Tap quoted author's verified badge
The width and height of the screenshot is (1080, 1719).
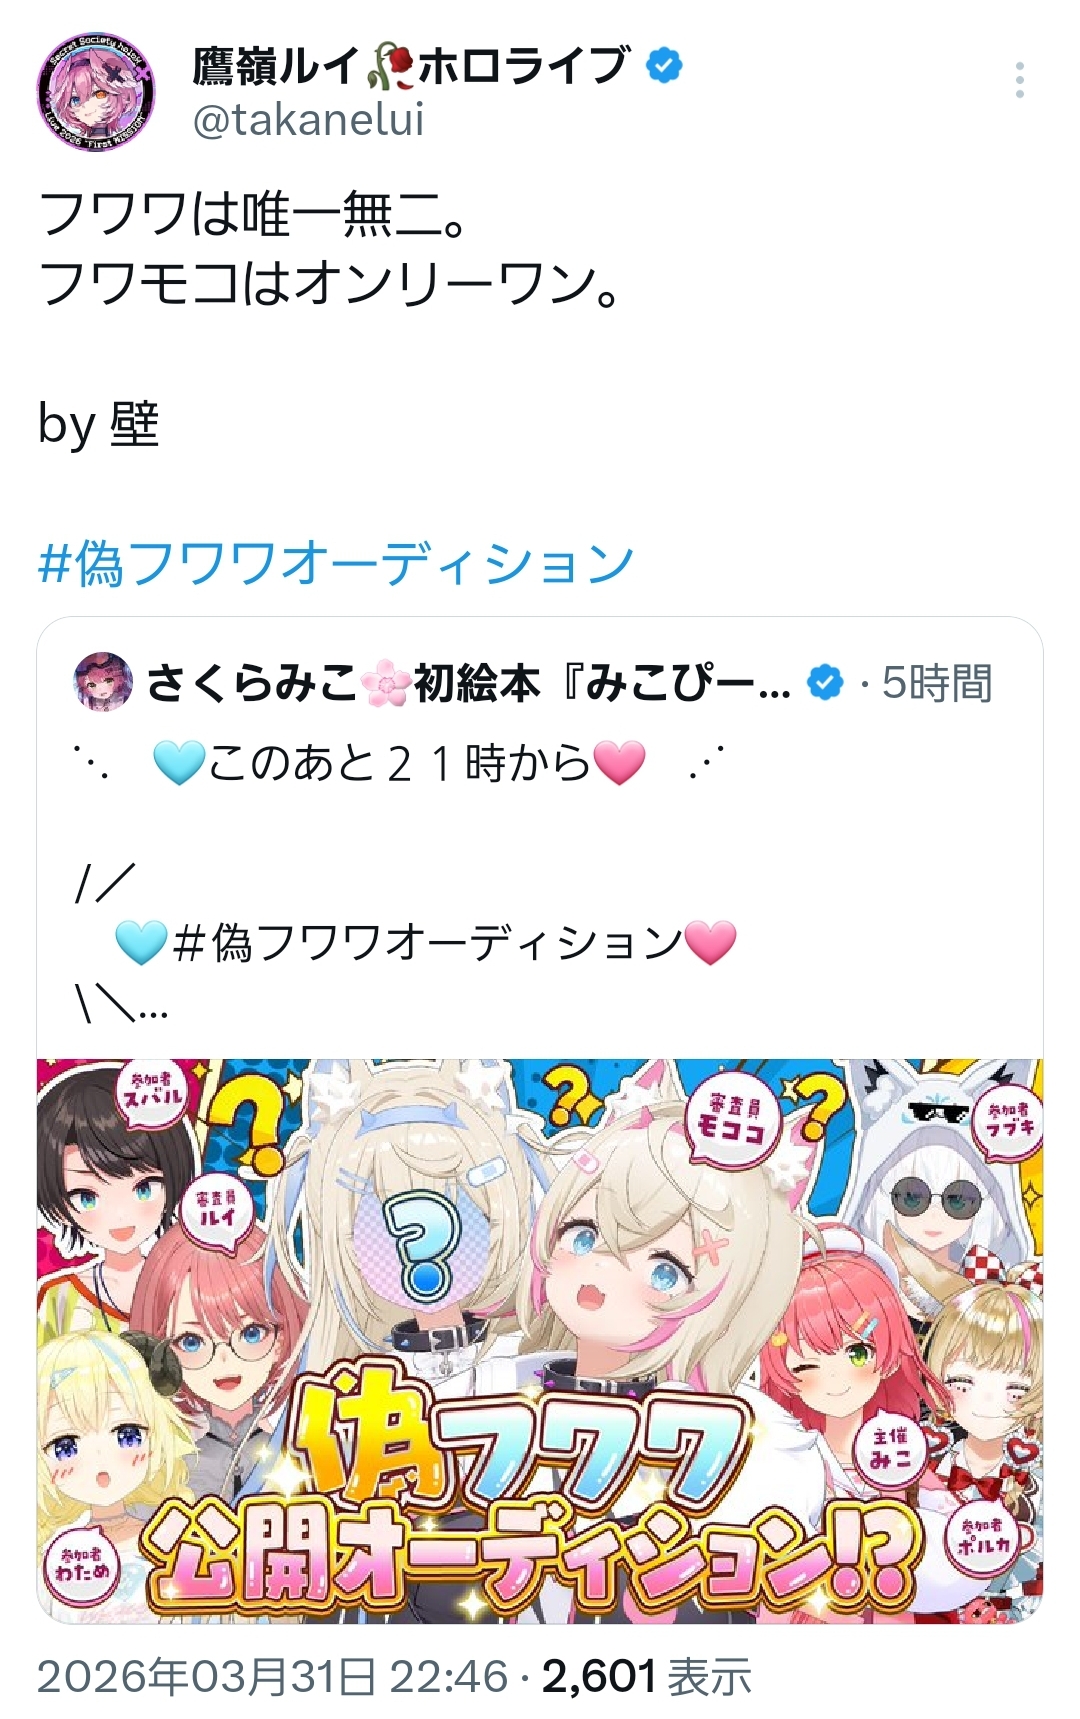click(x=825, y=683)
